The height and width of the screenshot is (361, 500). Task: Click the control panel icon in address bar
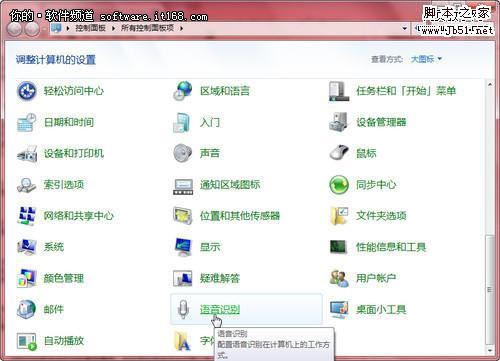tap(56, 28)
